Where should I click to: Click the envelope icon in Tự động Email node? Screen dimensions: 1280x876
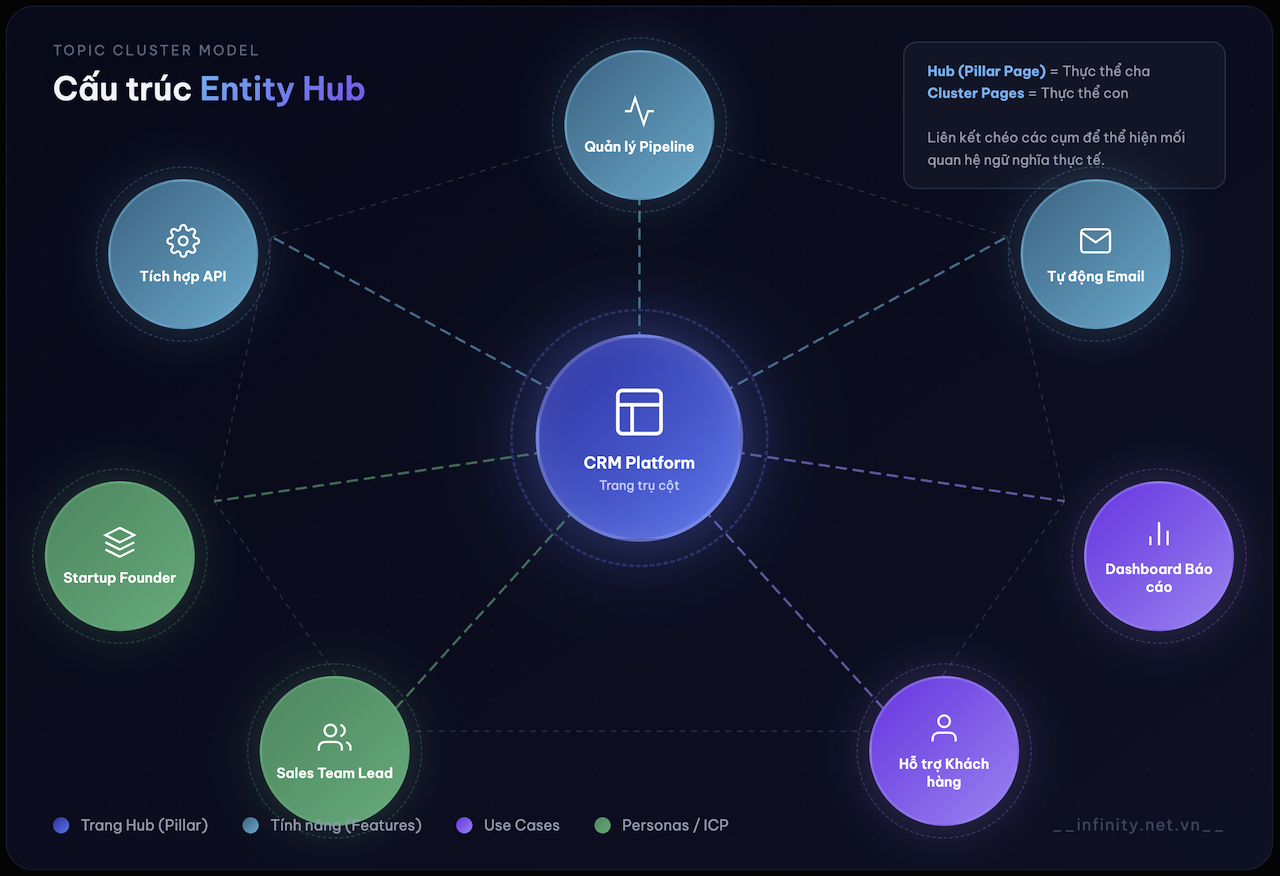tap(1096, 241)
